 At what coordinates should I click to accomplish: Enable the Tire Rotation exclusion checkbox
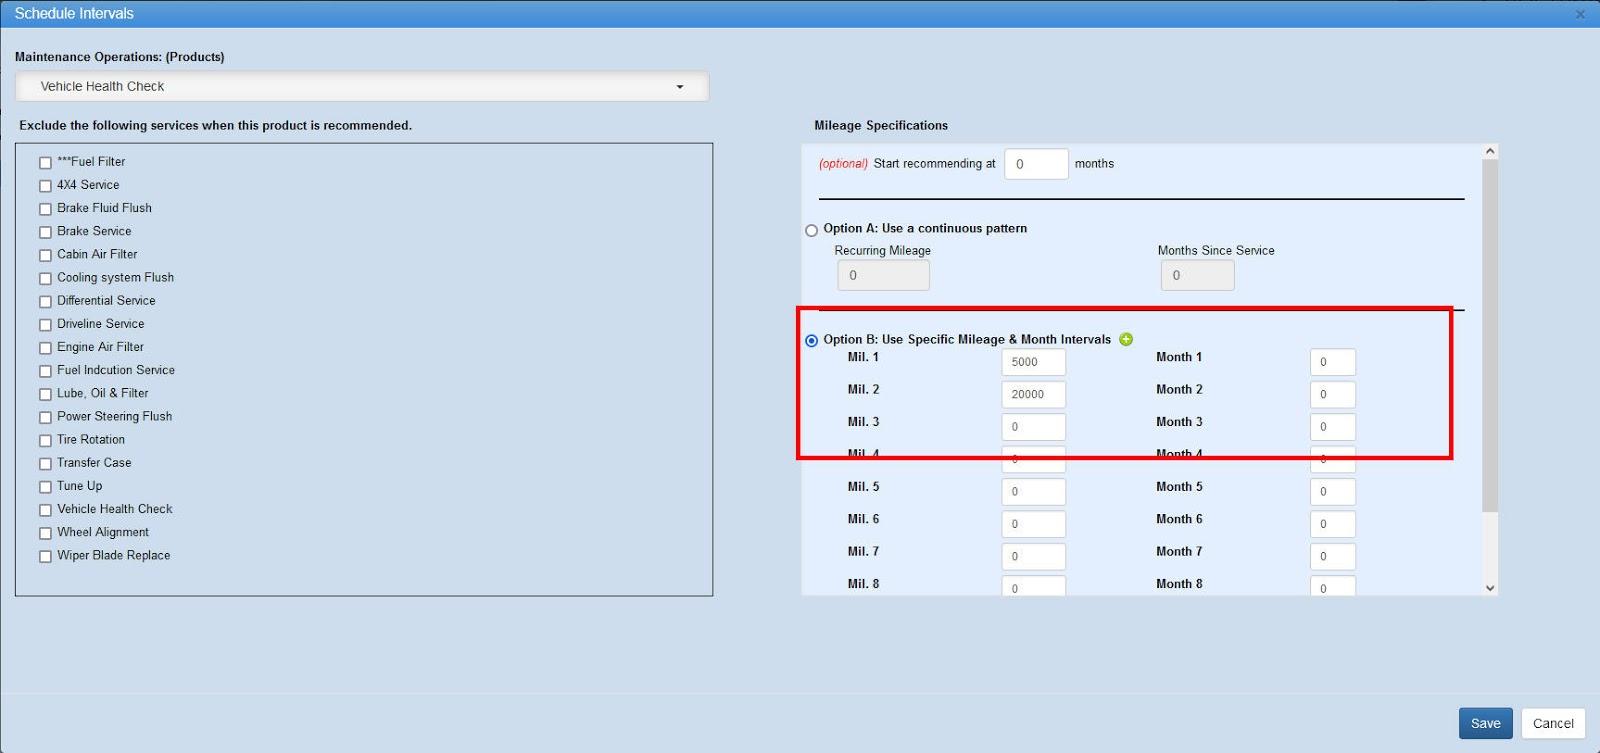coord(45,441)
